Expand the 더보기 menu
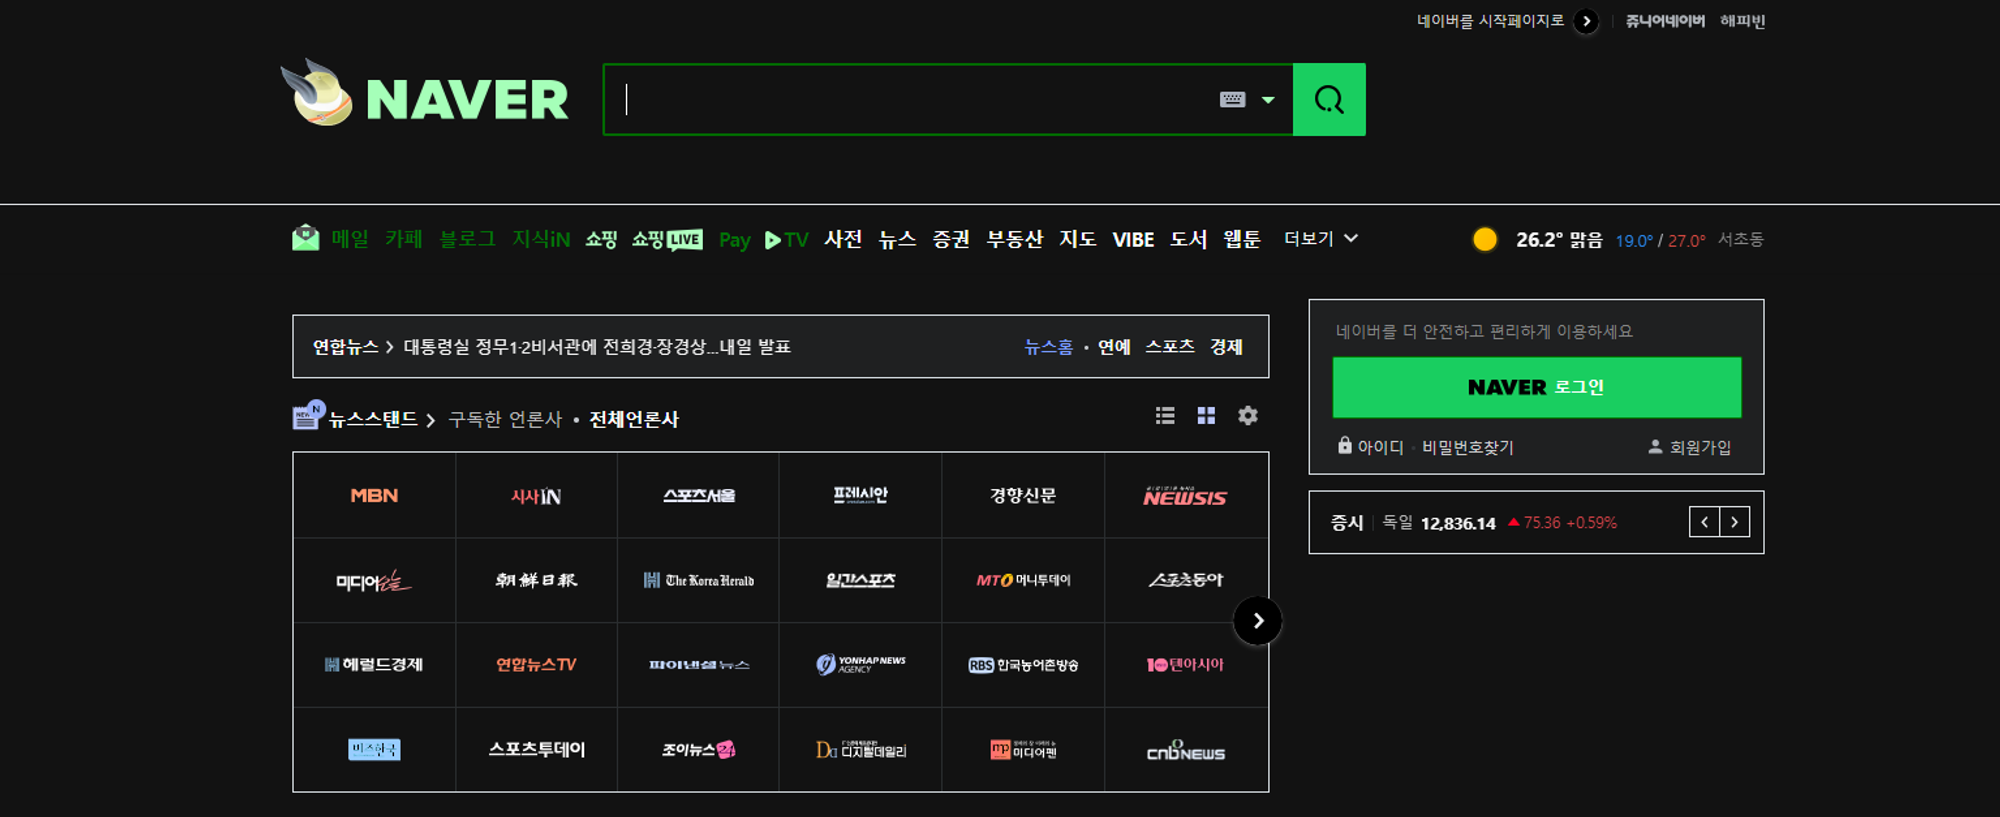This screenshot has width=2000, height=817. (x=1321, y=239)
